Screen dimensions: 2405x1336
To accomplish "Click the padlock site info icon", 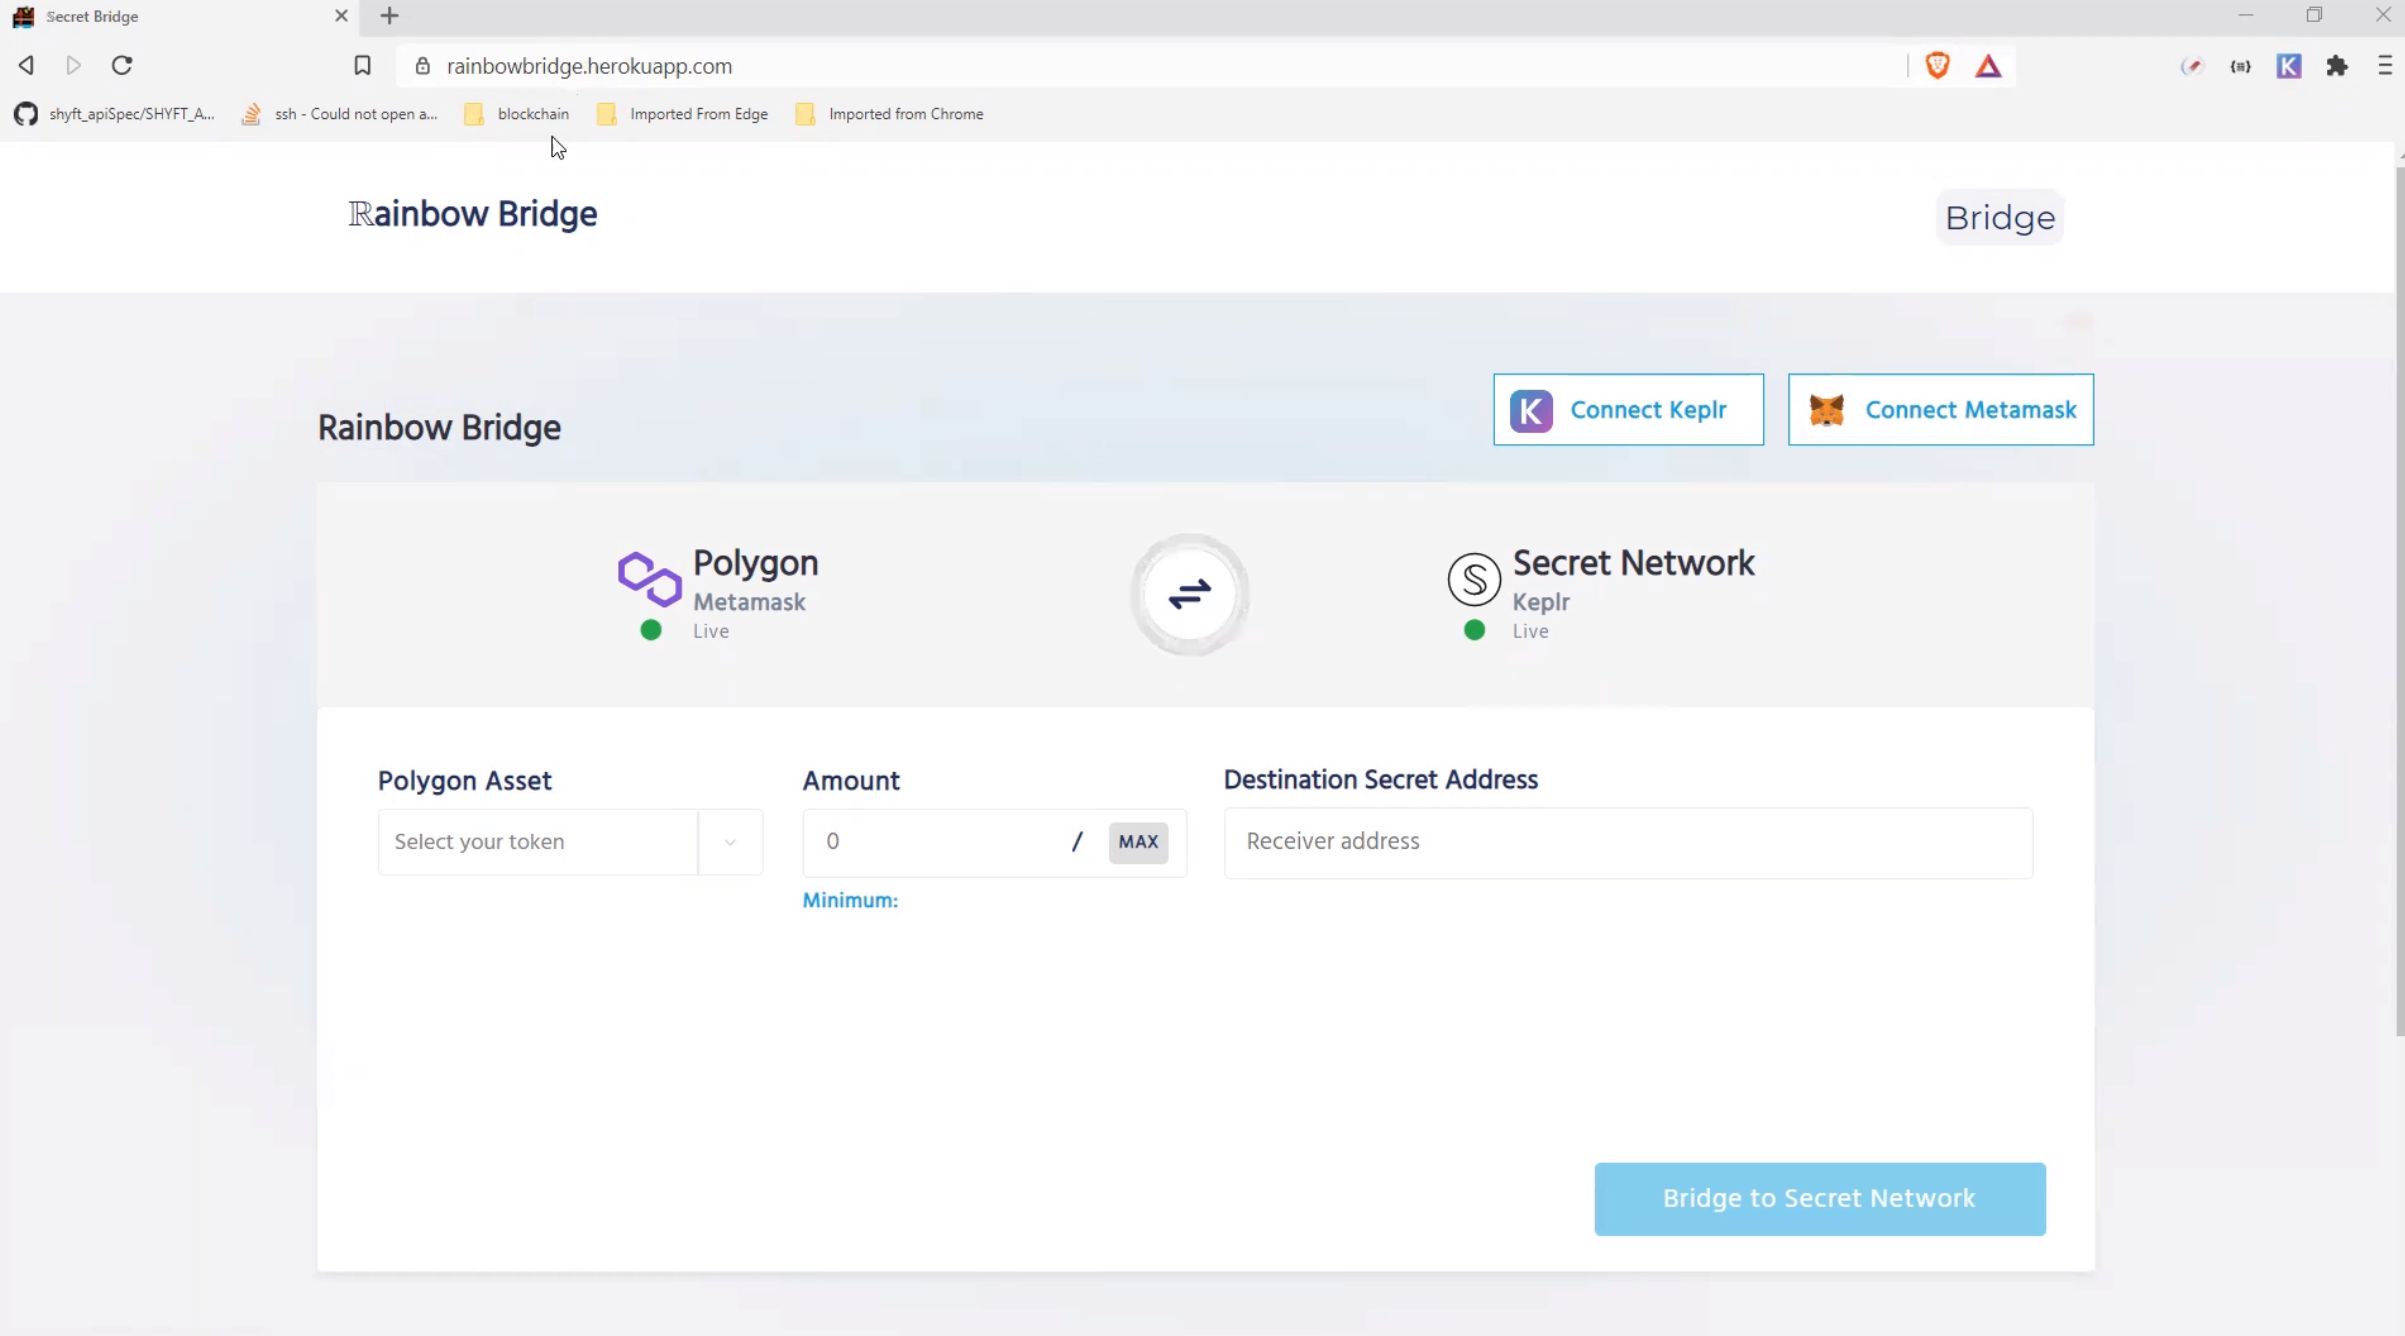I will coord(422,66).
